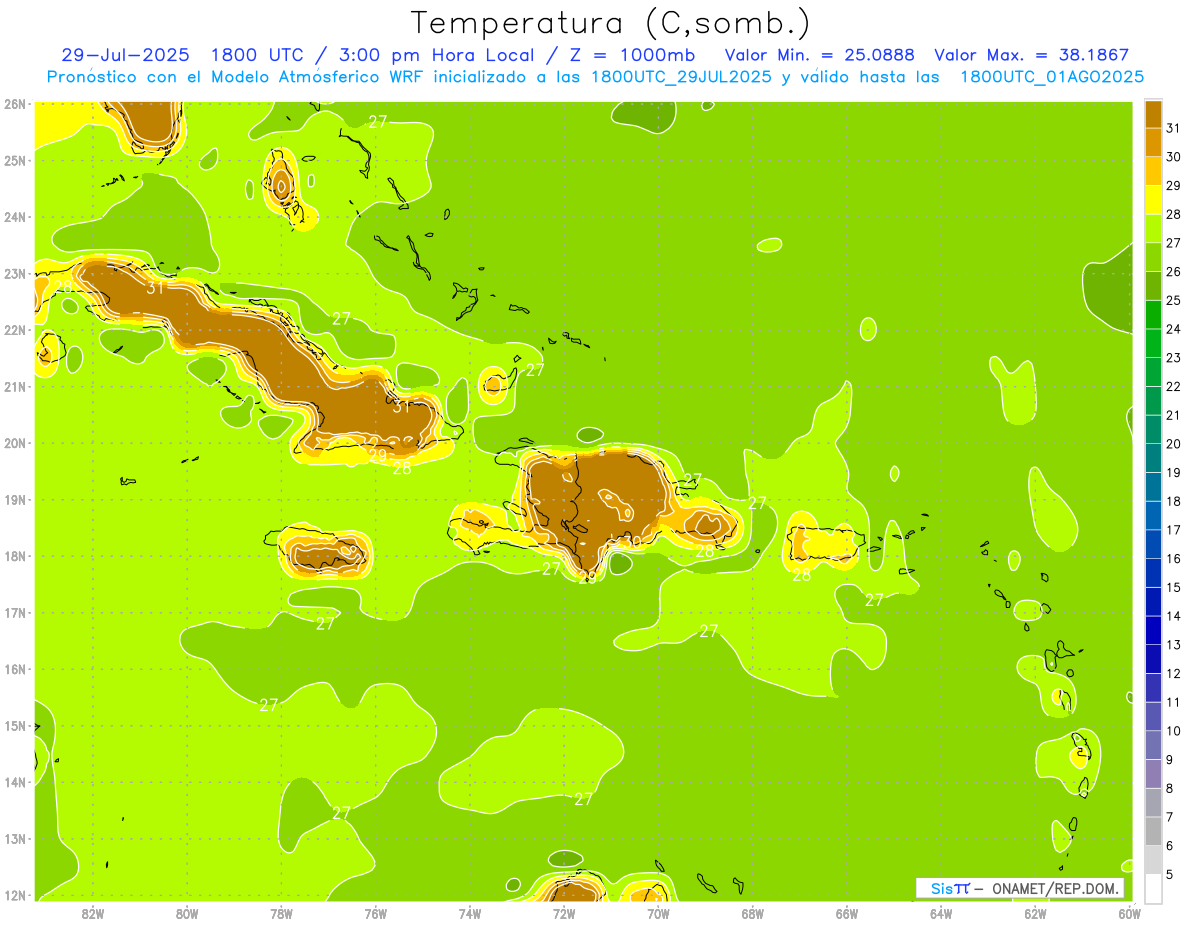This screenshot has height=927, width=1200.
Task: Select the "Z = 1000mb" level text
Action: click(x=633, y=55)
